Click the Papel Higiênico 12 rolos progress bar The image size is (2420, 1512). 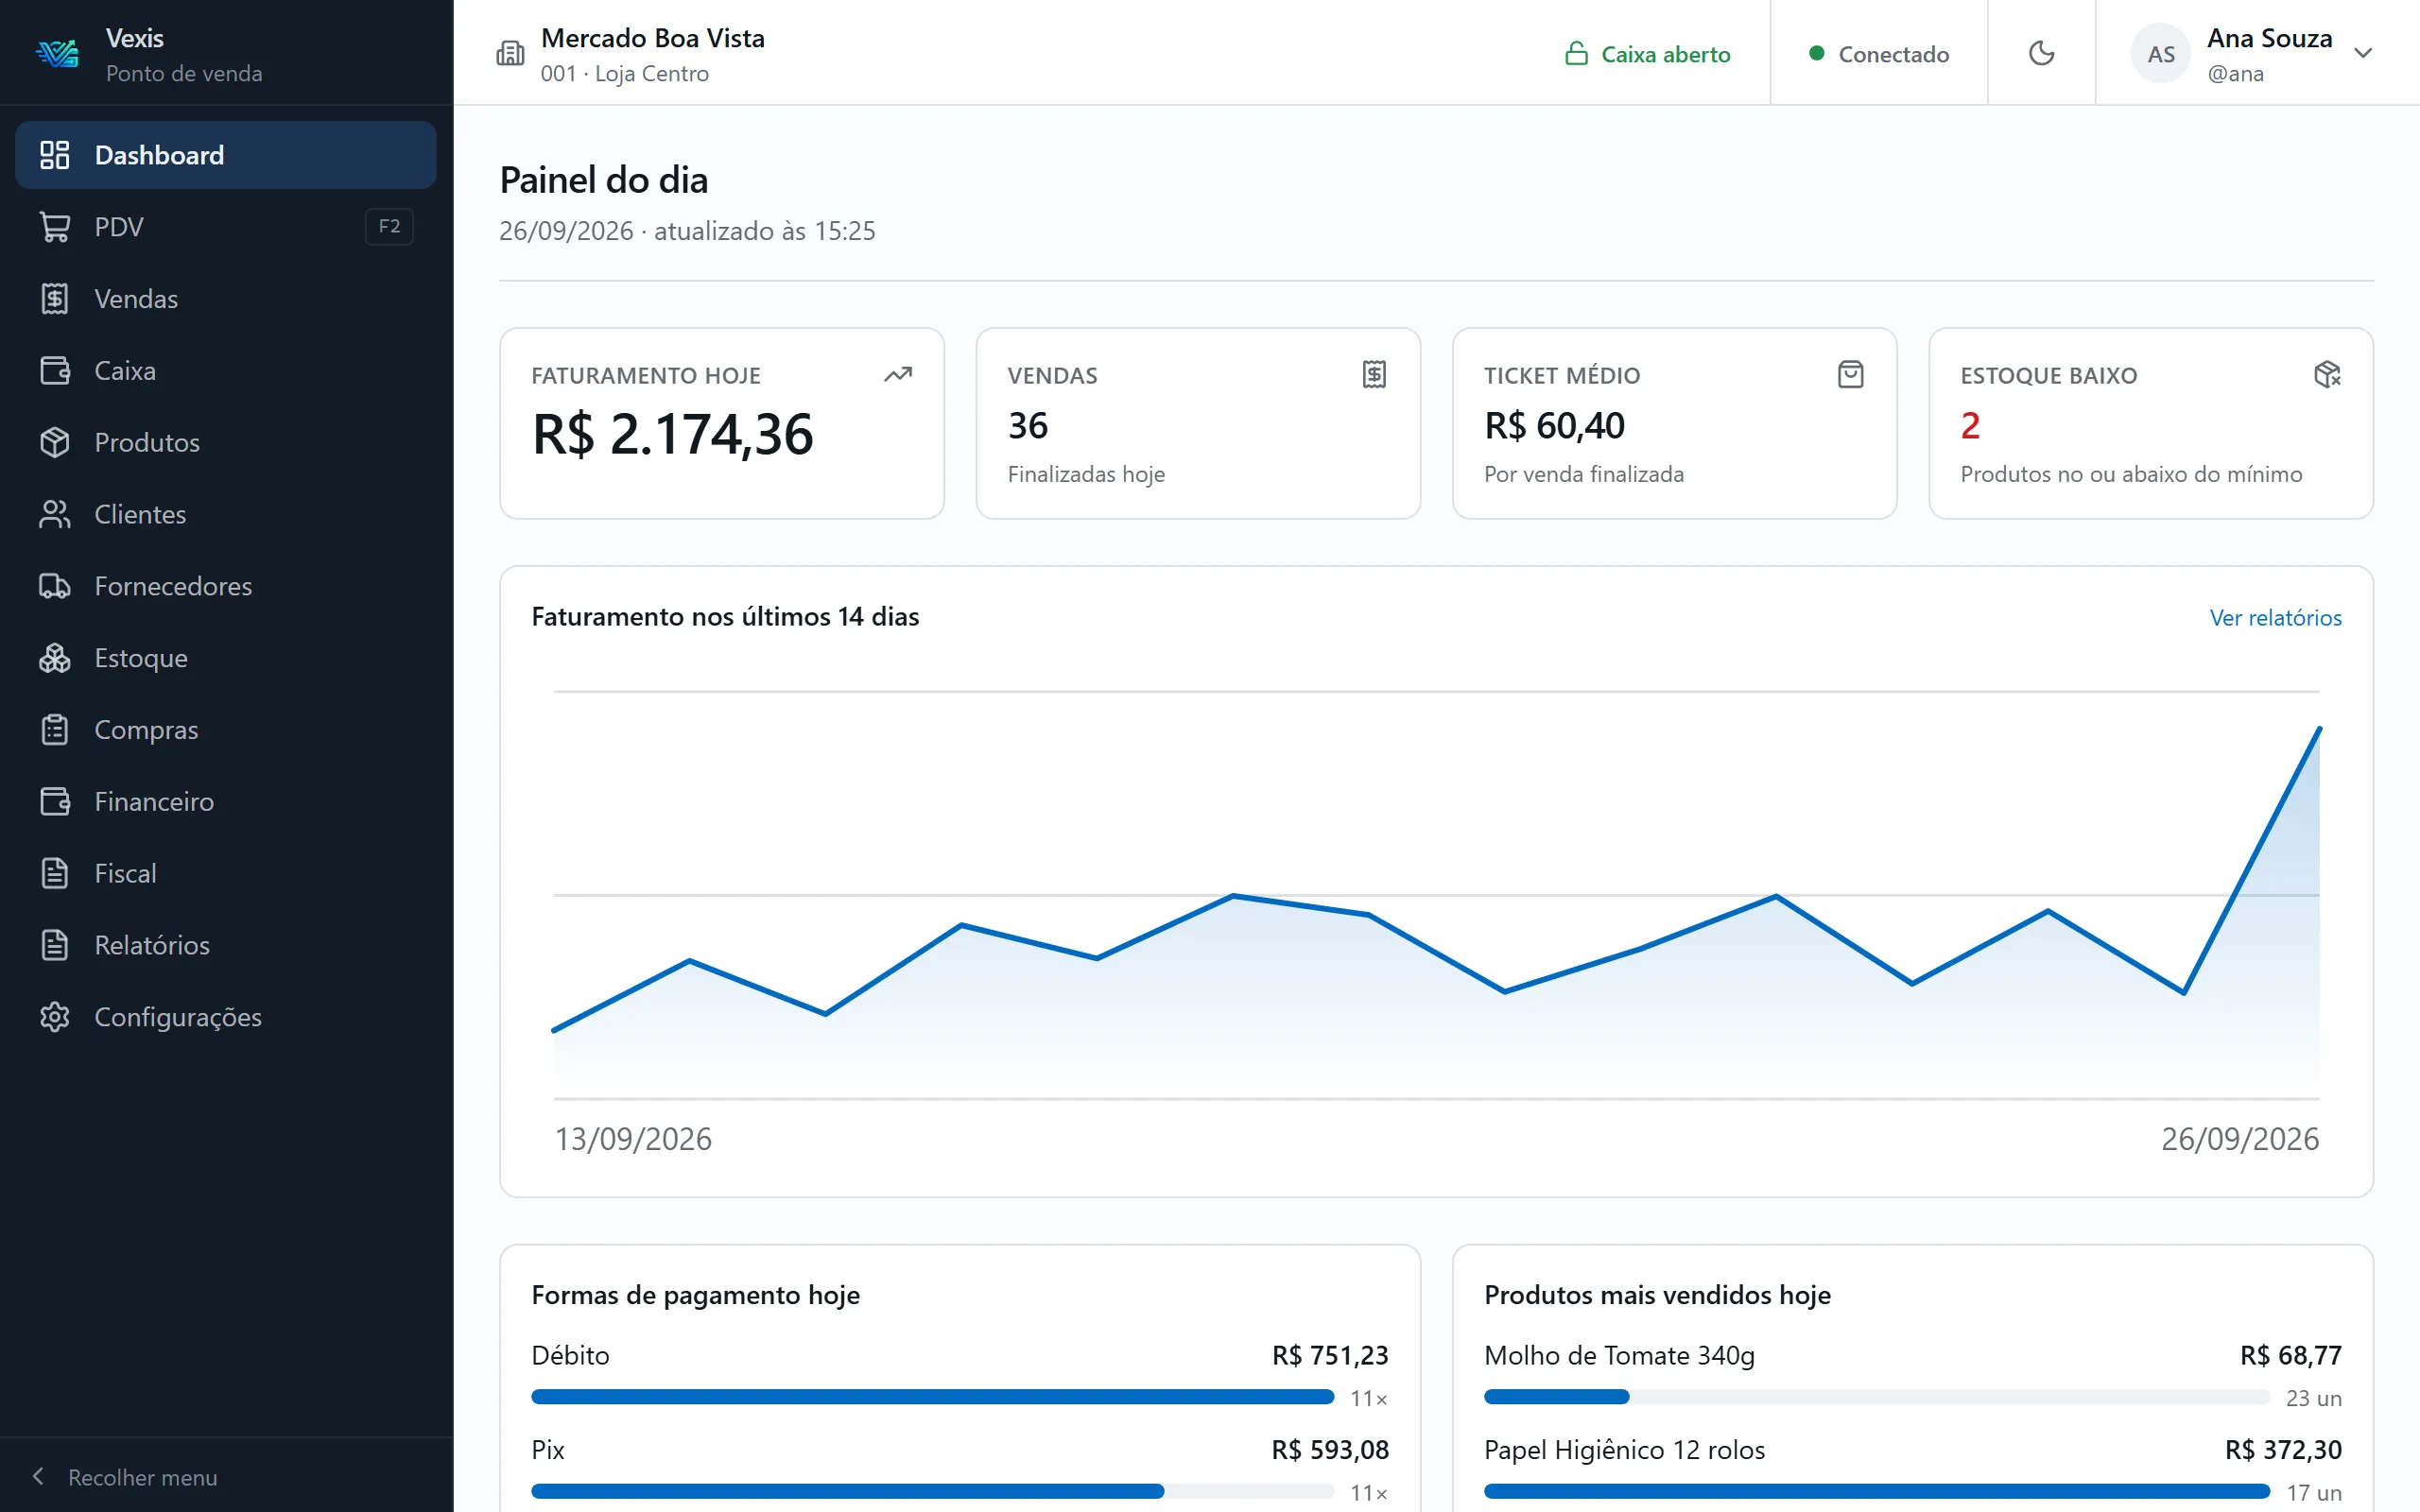tap(1877, 1491)
